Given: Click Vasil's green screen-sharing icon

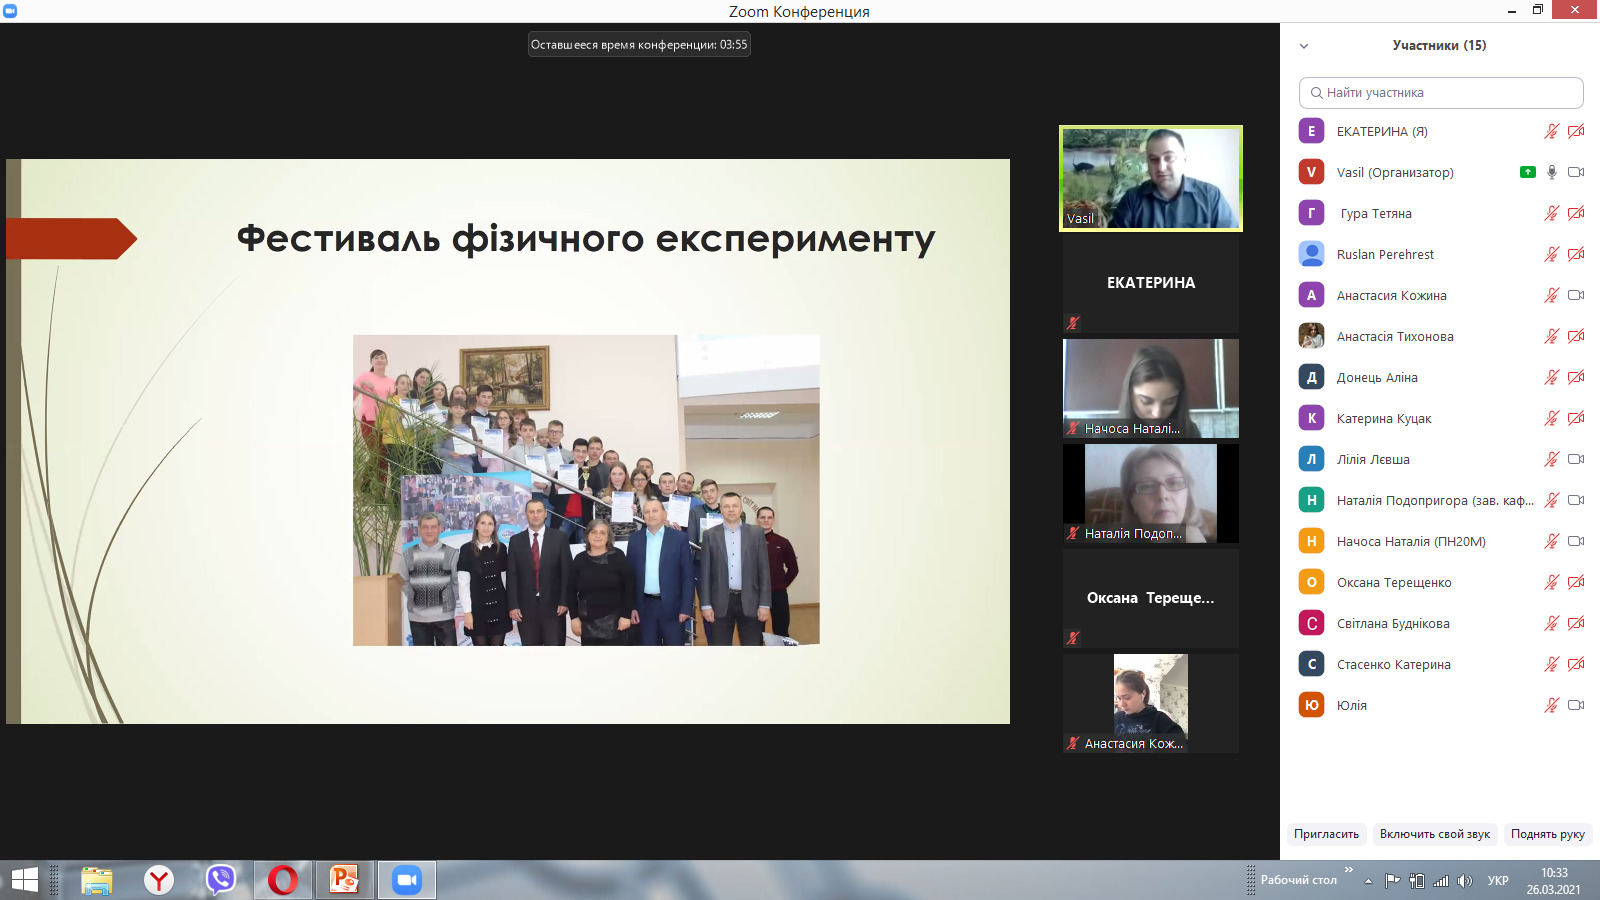Looking at the screenshot, I should click(1527, 172).
